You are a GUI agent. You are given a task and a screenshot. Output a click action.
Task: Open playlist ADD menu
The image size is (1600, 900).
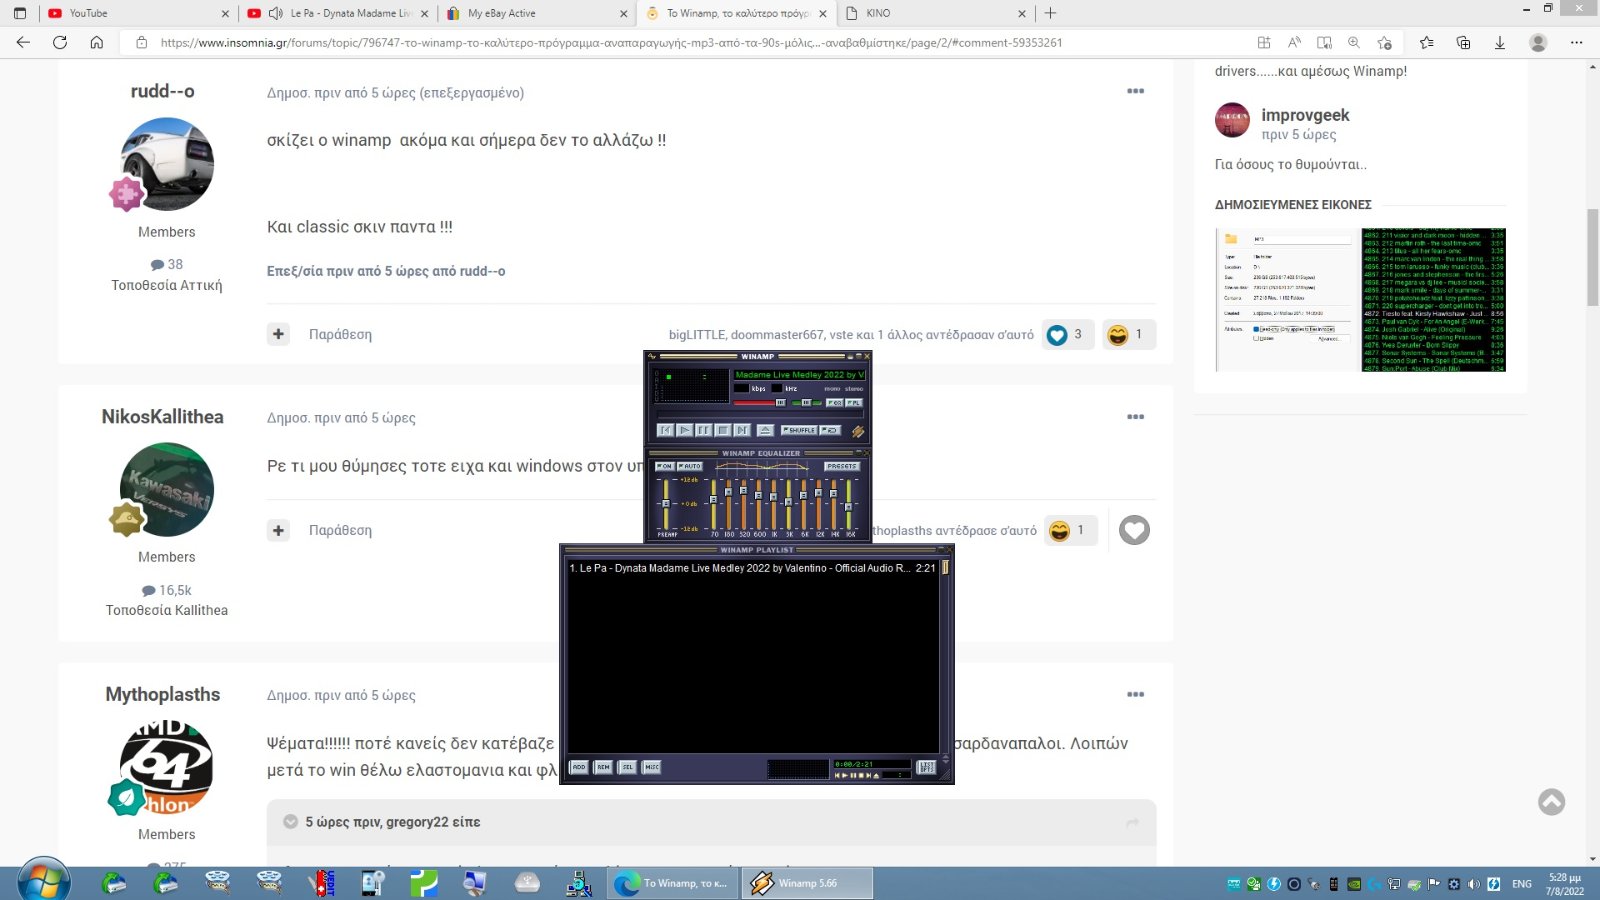tap(579, 767)
